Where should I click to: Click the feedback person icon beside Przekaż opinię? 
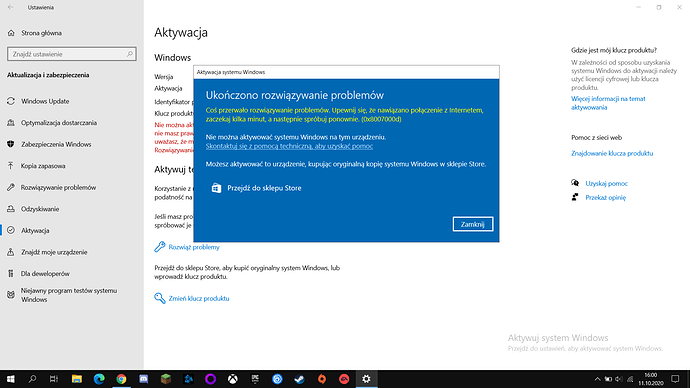575,197
